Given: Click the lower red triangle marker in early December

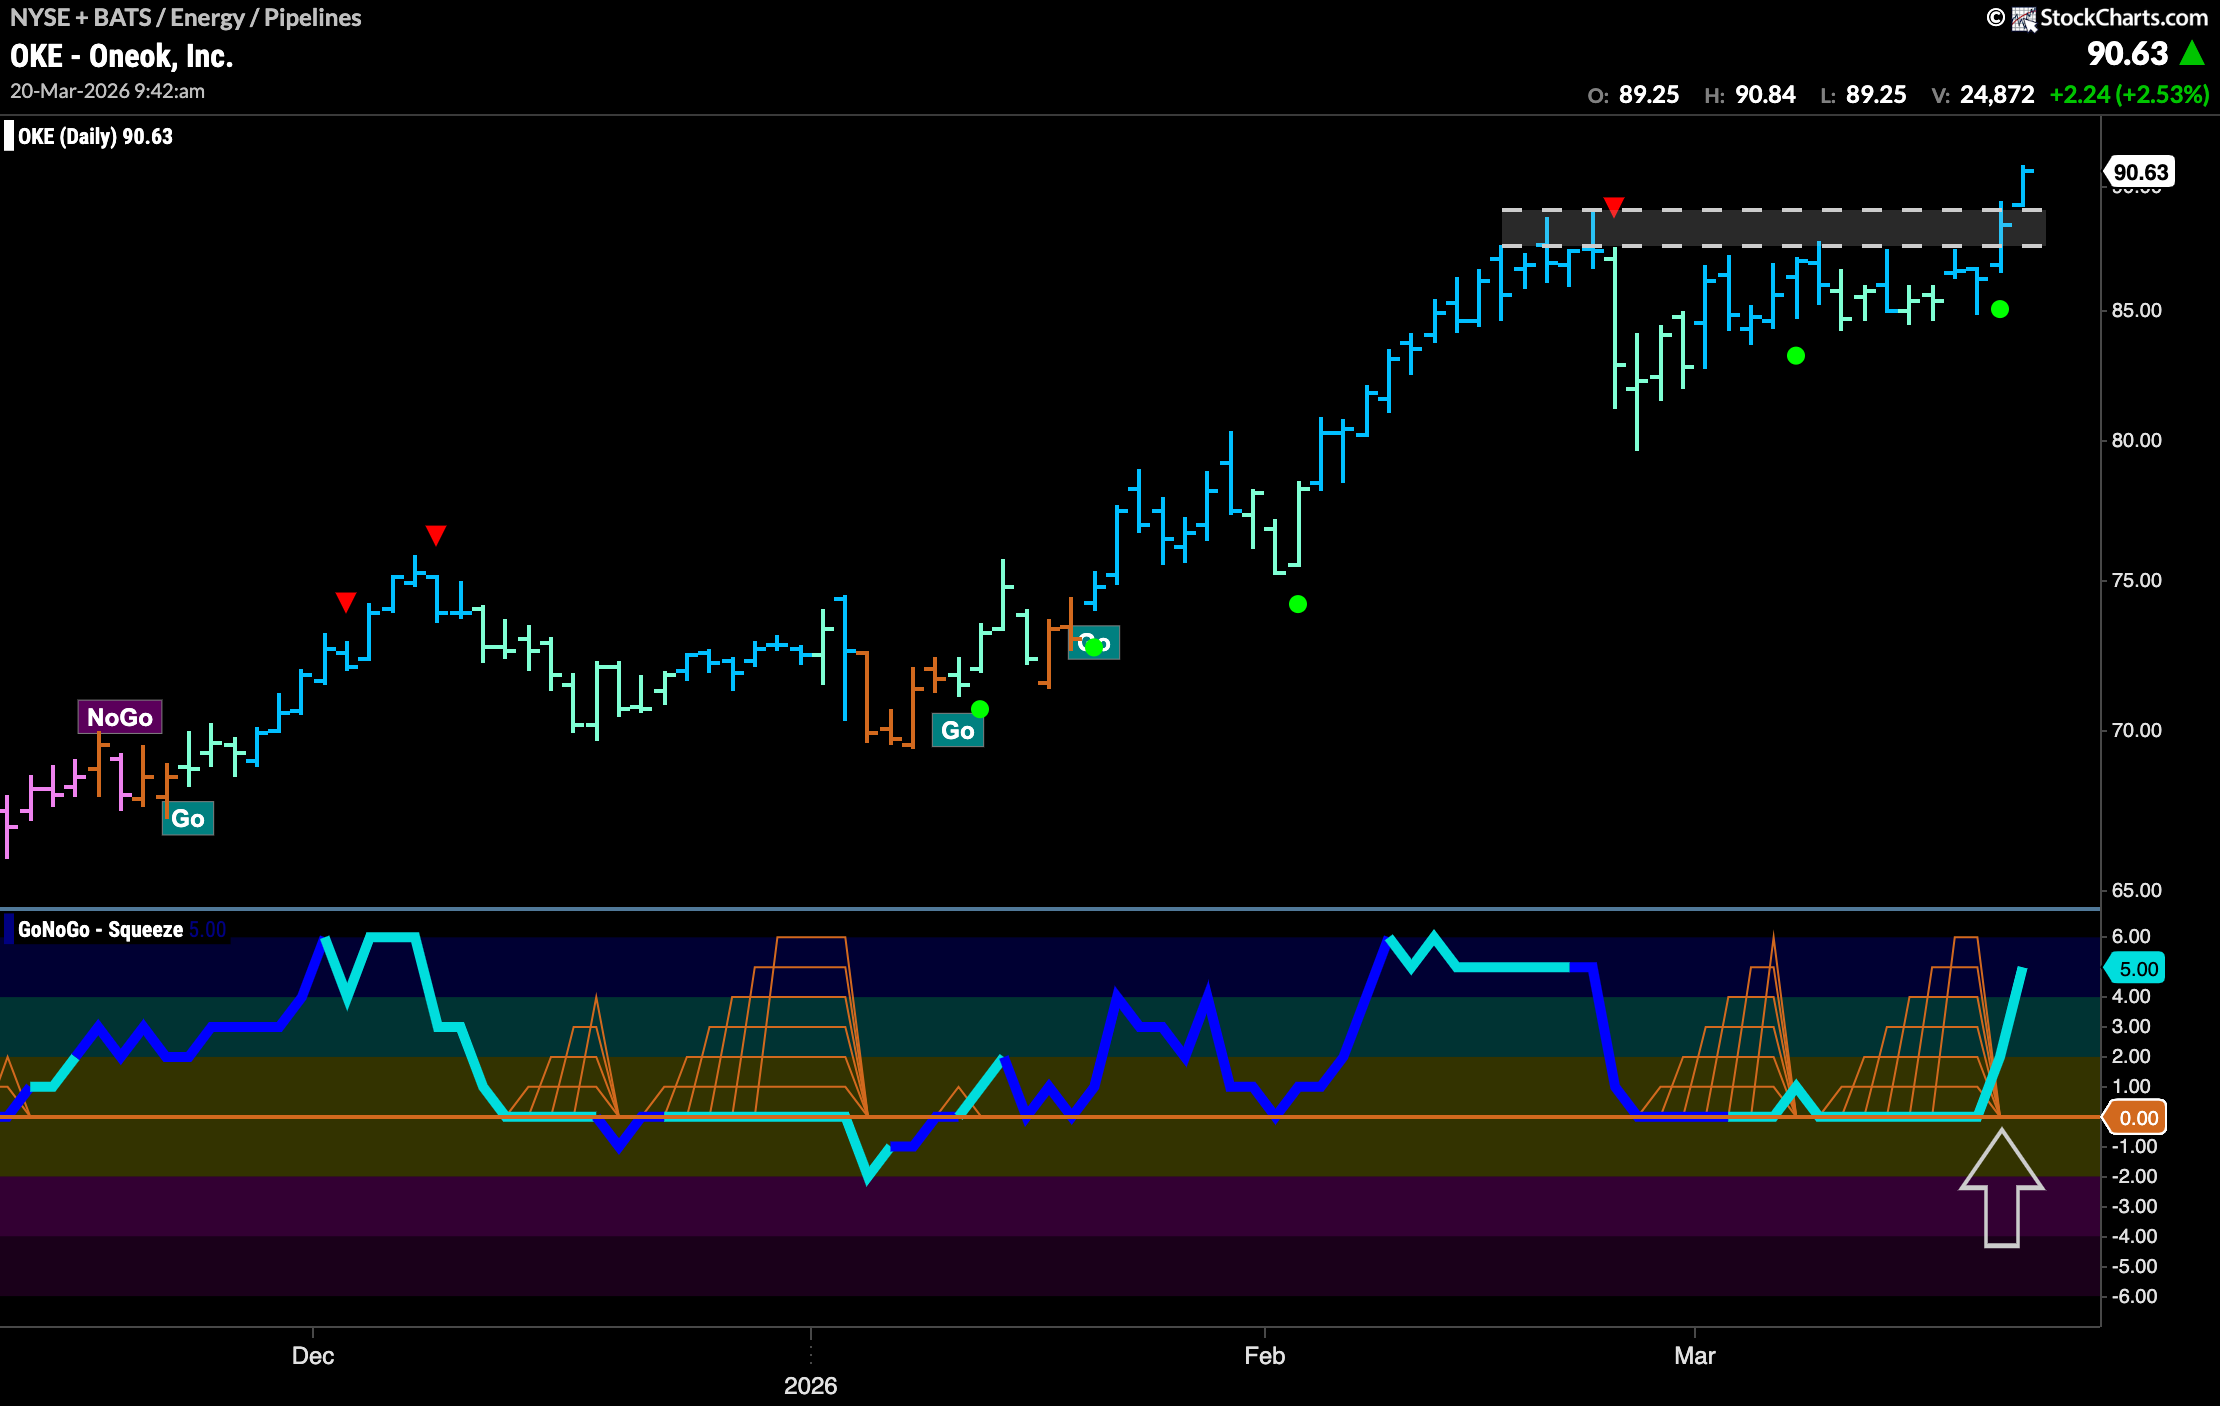Looking at the screenshot, I should pos(345,602).
